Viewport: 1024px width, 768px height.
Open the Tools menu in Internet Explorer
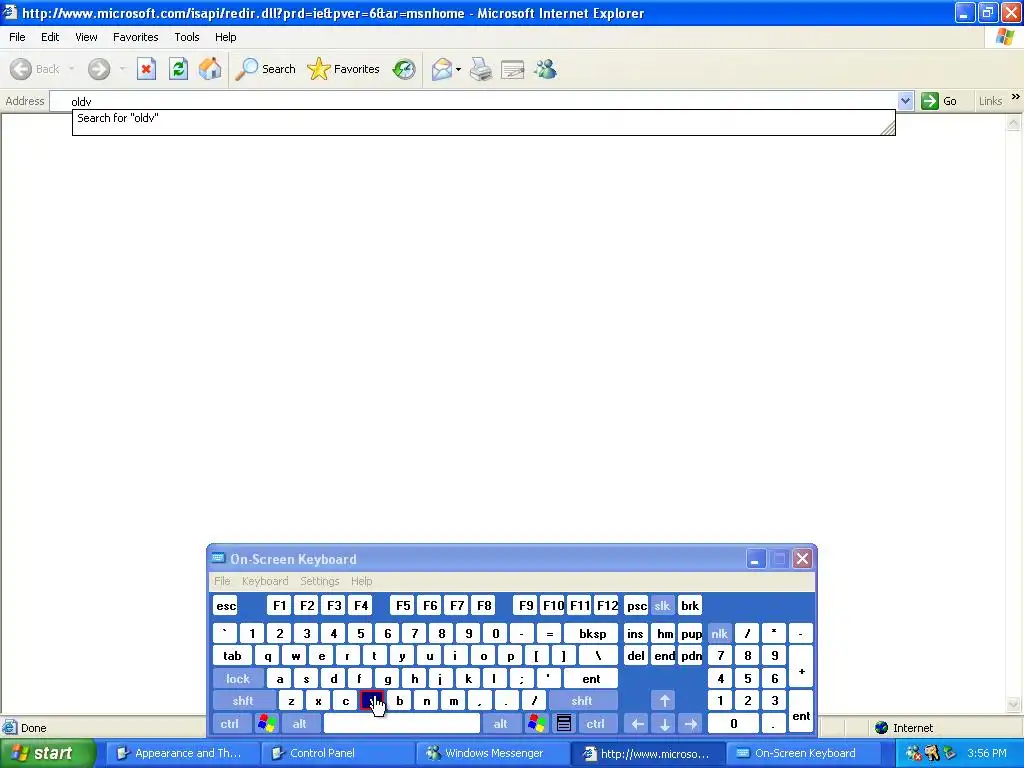pyautogui.click(x=187, y=37)
